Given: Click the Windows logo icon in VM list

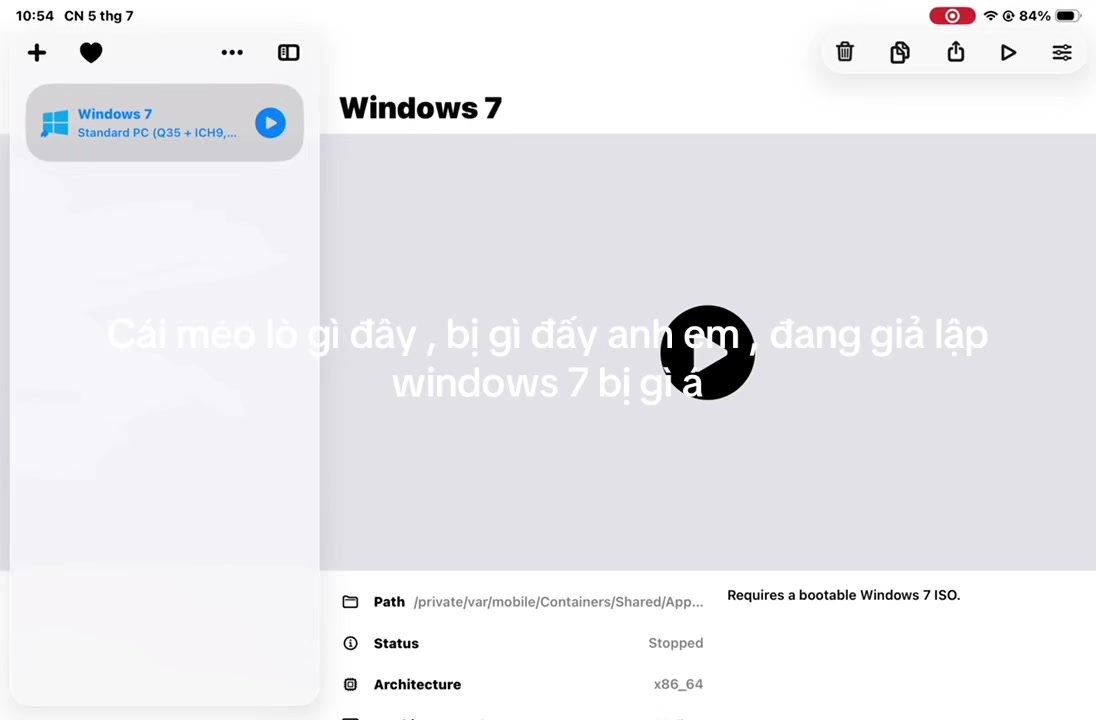Looking at the screenshot, I should [55, 123].
